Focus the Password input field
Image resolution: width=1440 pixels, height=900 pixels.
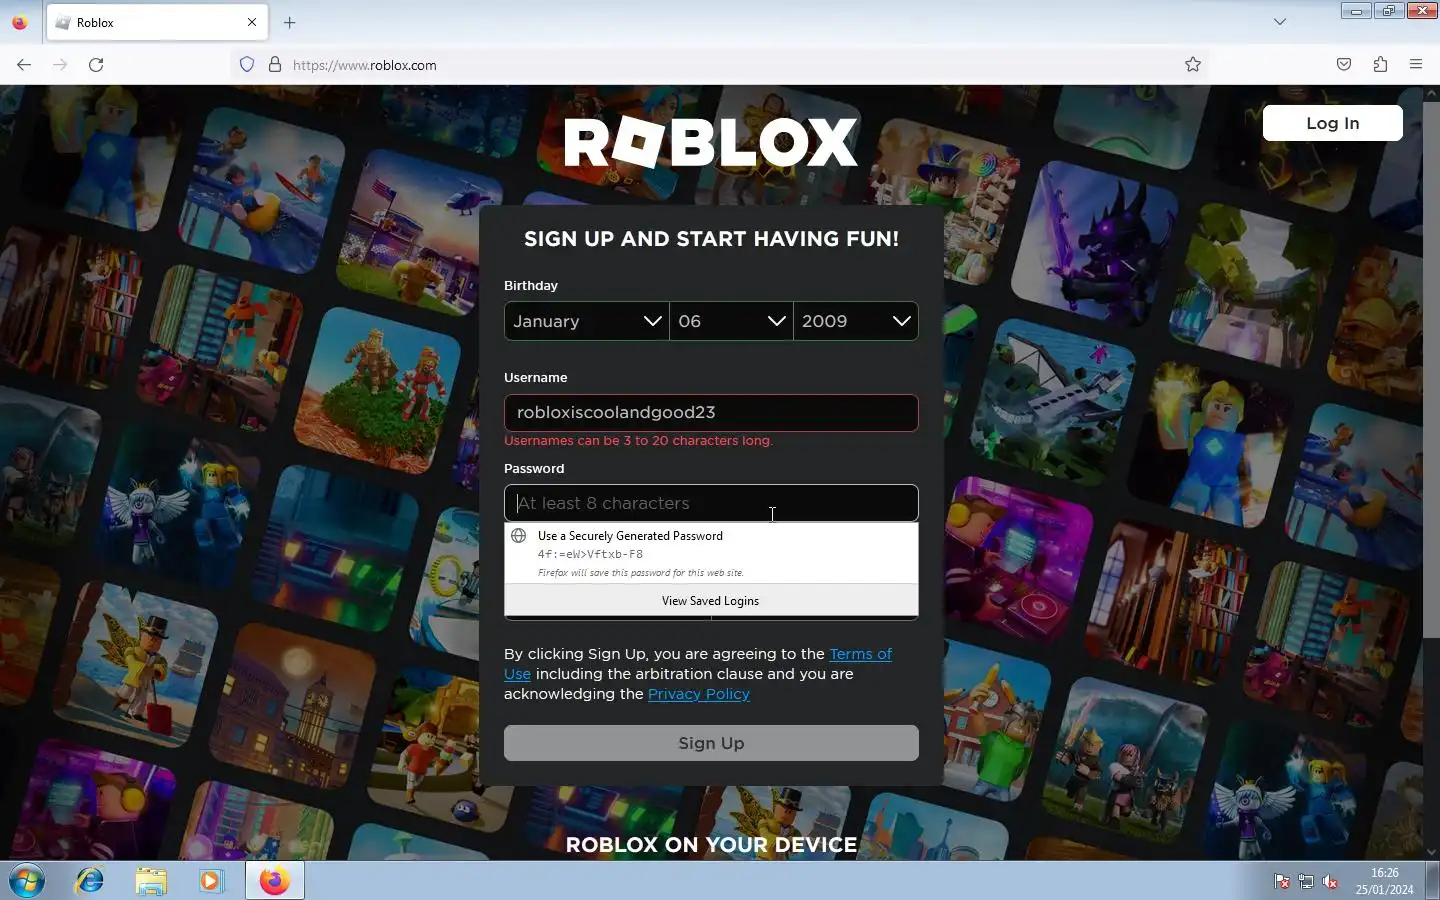pos(711,503)
